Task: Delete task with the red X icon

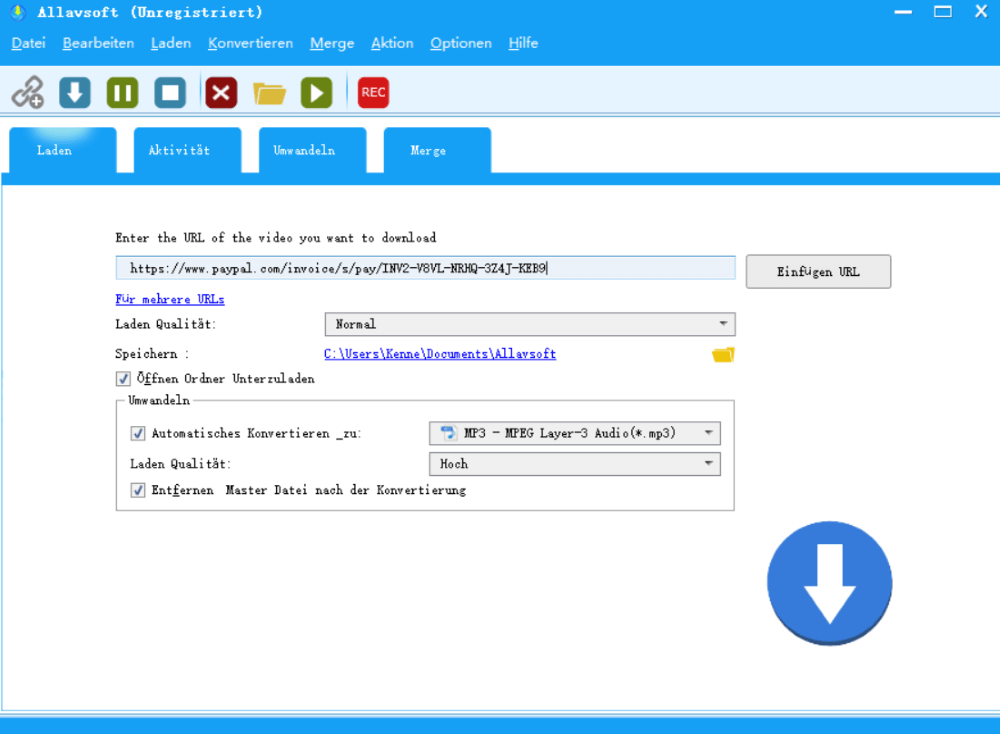Action: click(x=221, y=92)
